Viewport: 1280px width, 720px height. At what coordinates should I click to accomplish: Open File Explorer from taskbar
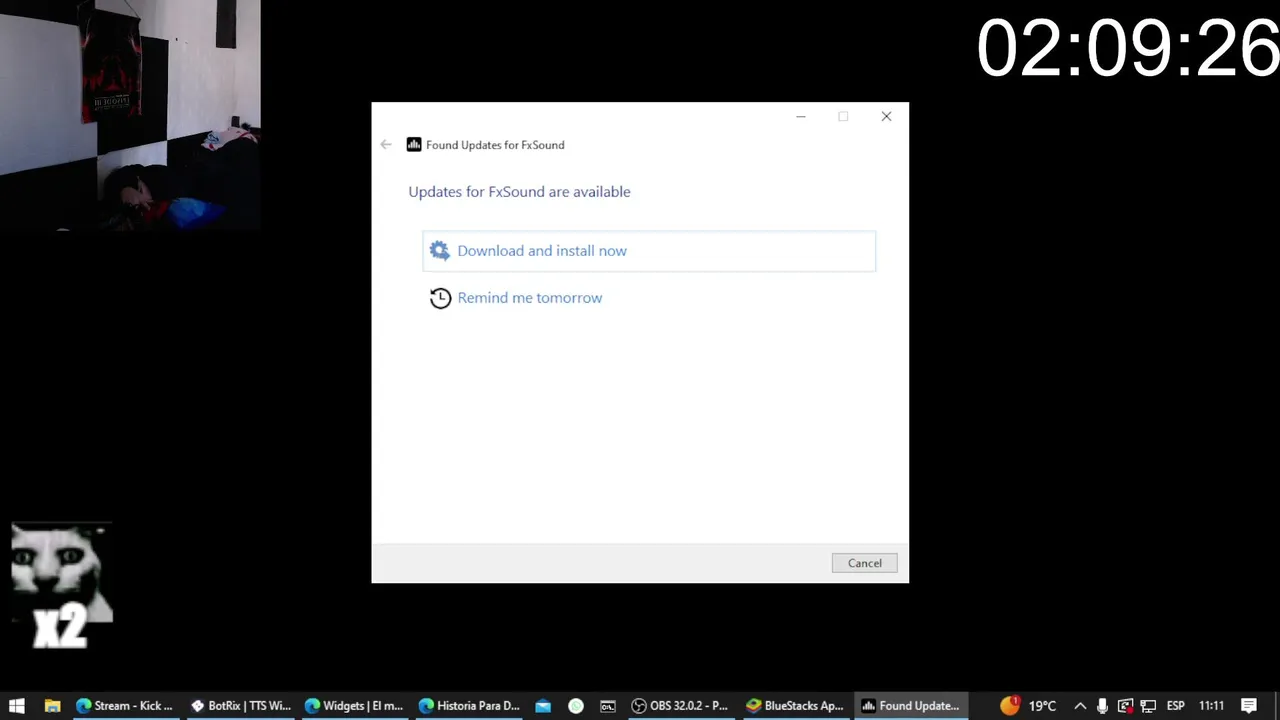(53, 706)
